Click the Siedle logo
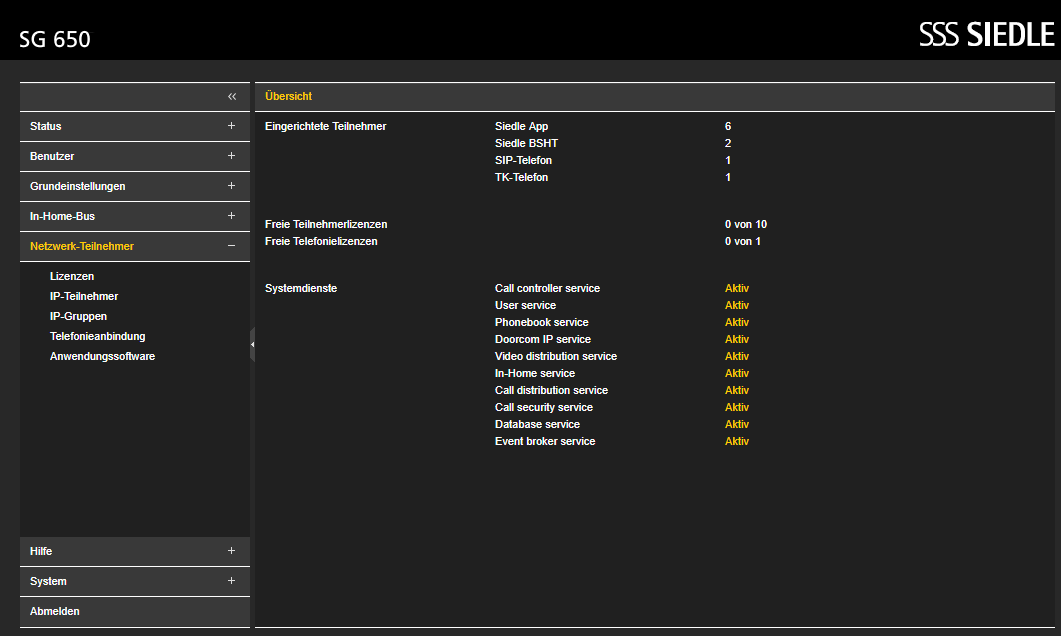 click(987, 35)
